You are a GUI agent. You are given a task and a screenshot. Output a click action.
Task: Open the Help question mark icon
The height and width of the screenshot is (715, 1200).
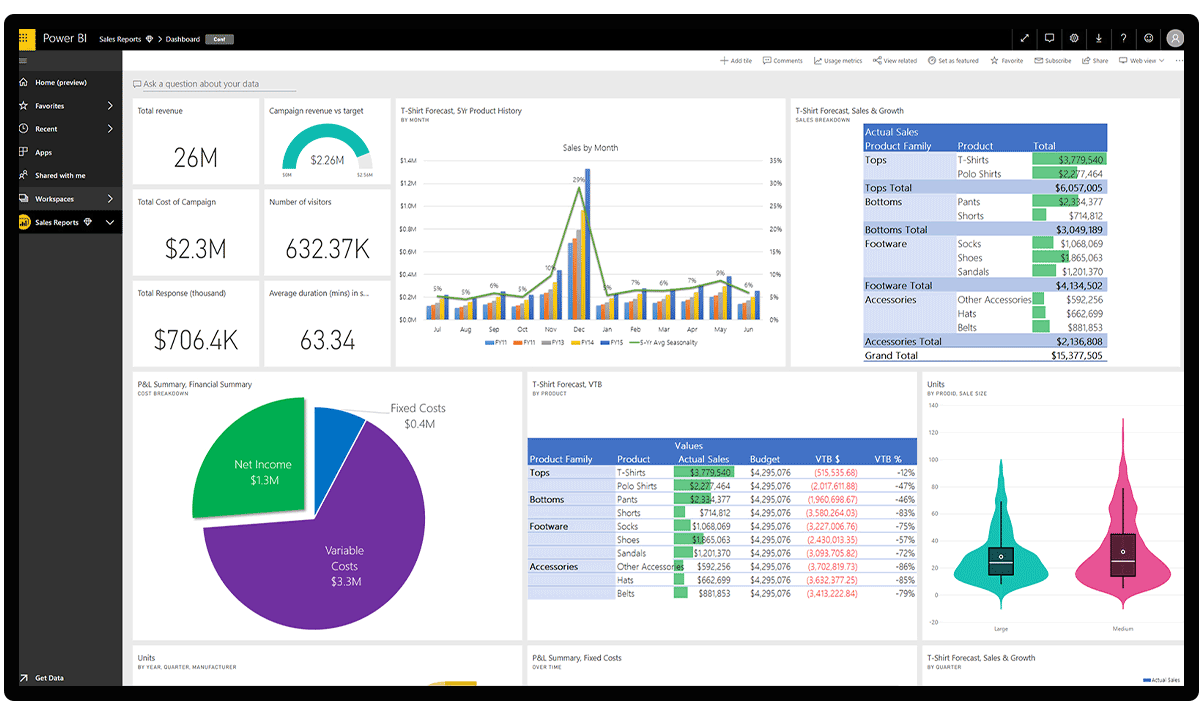tap(1122, 38)
